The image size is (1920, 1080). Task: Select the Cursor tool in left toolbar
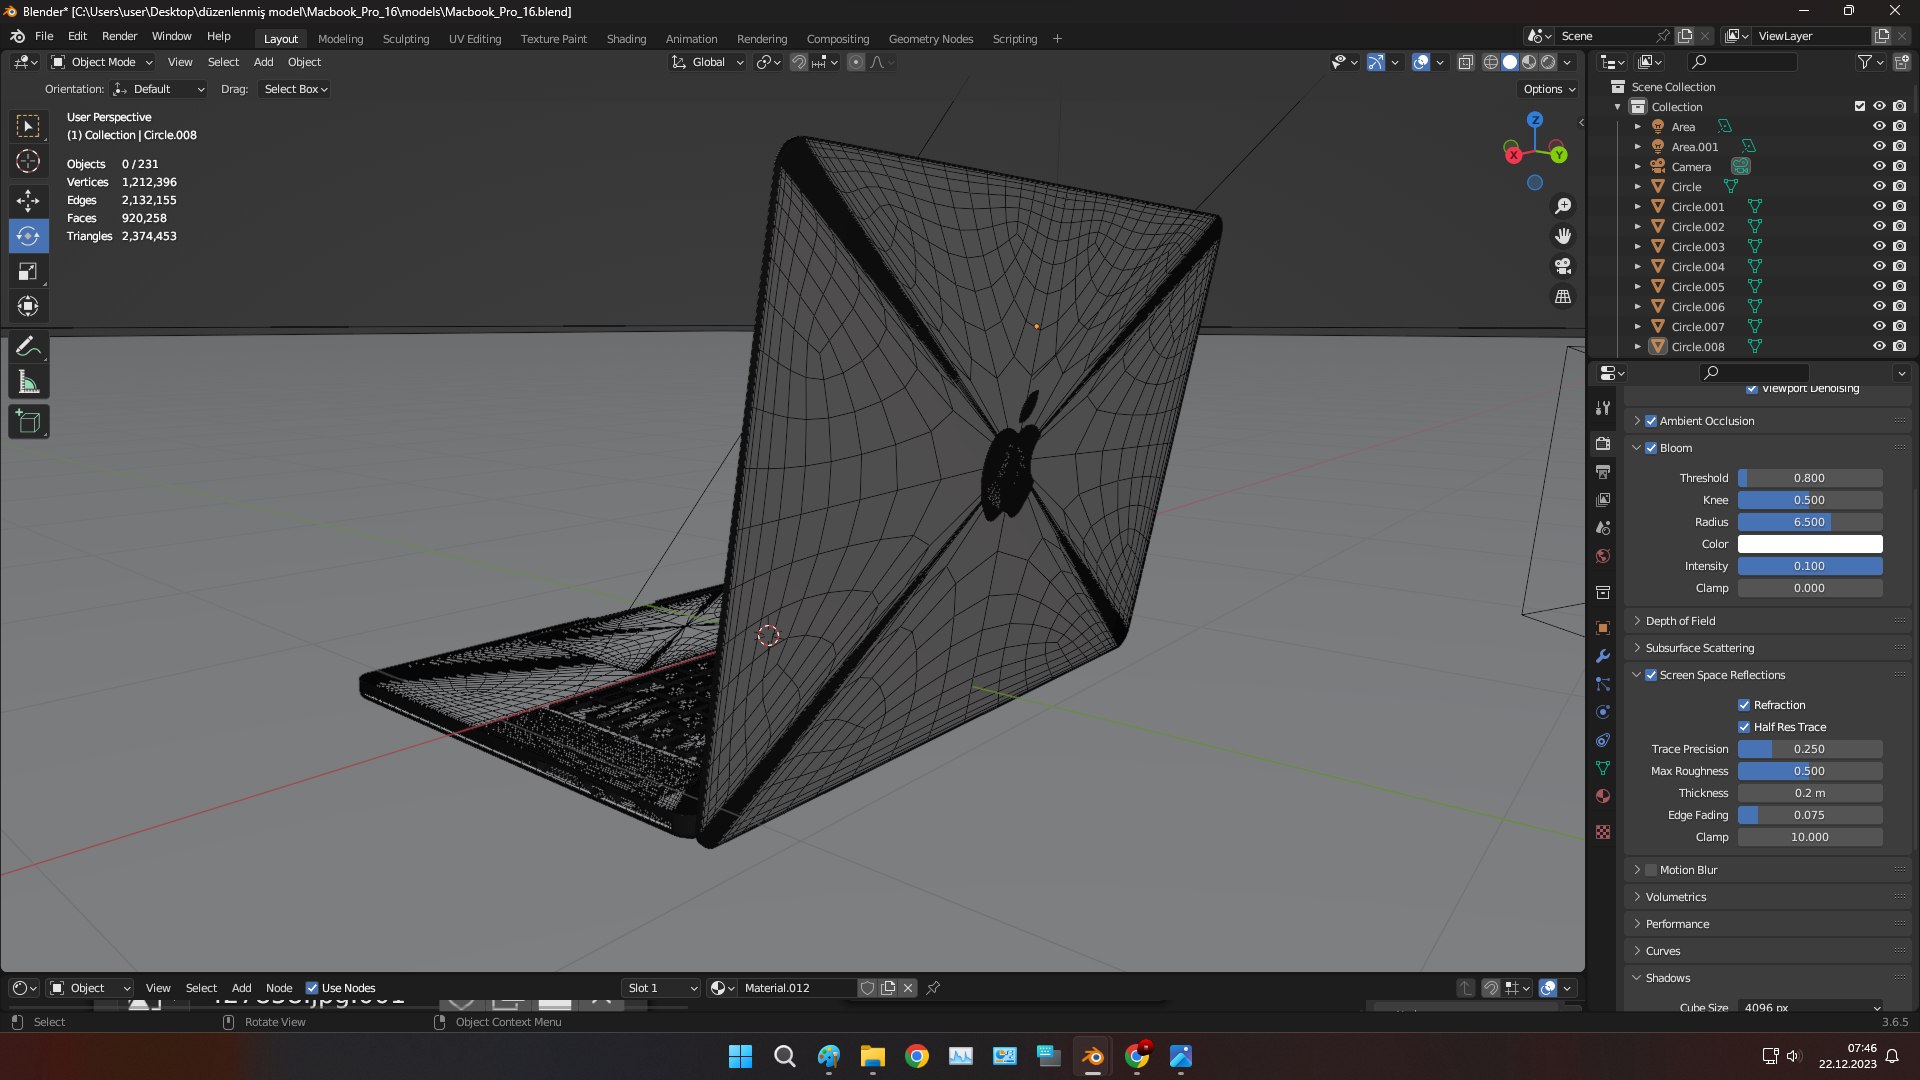coord(28,161)
